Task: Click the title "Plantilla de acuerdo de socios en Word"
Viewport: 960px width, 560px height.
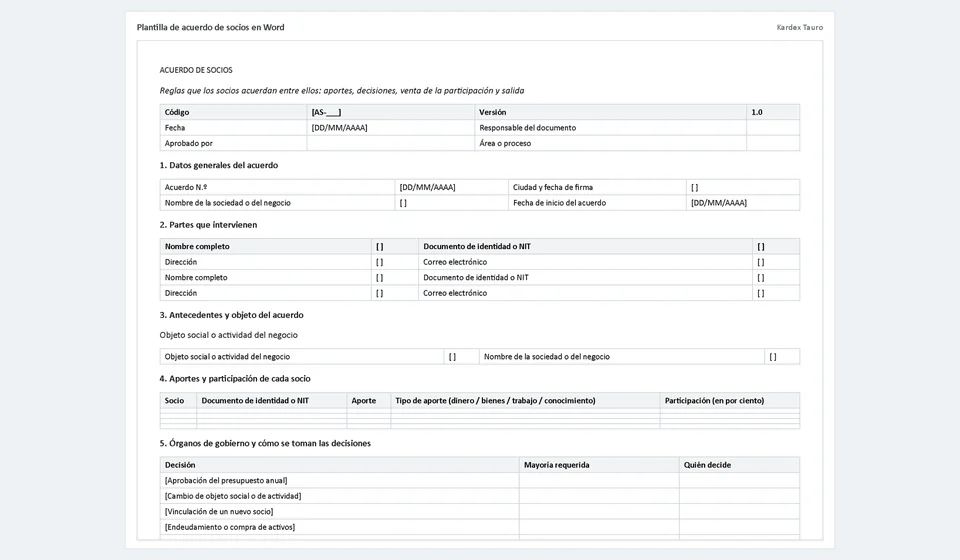Action: [x=211, y=28]
